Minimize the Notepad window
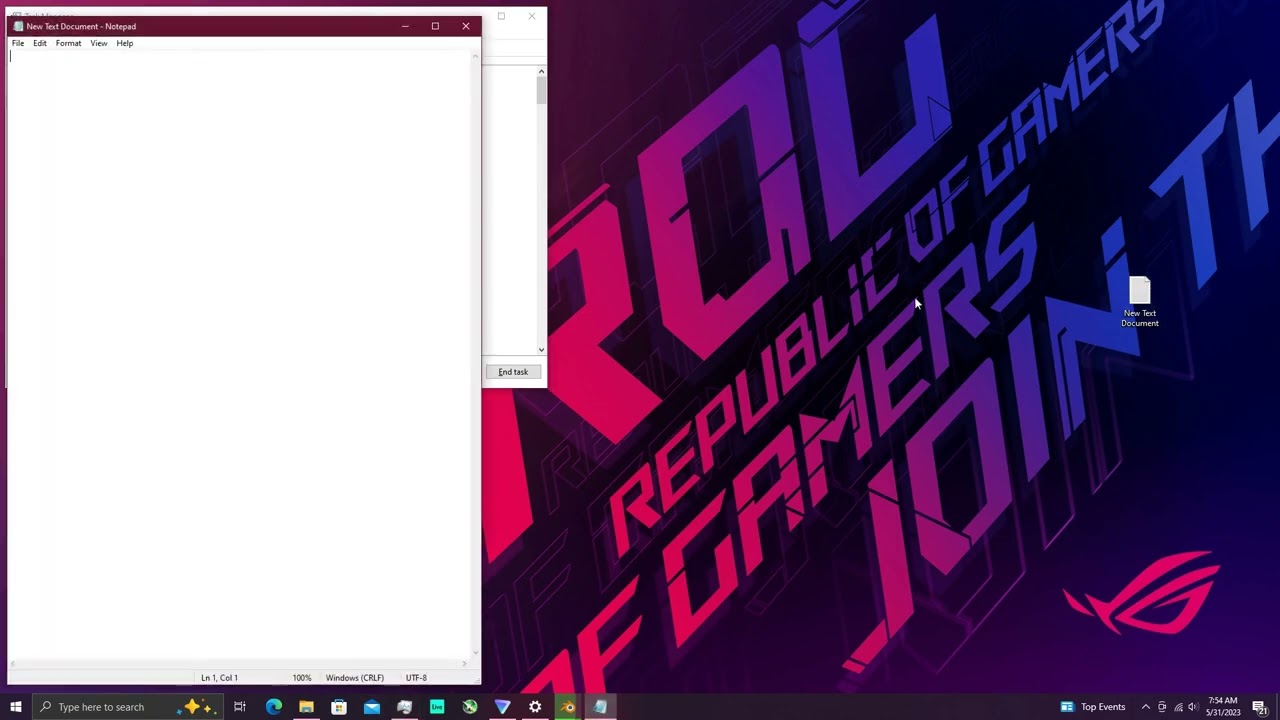The width and height of the screenshot is (1280, 720). tap(405, 26)
